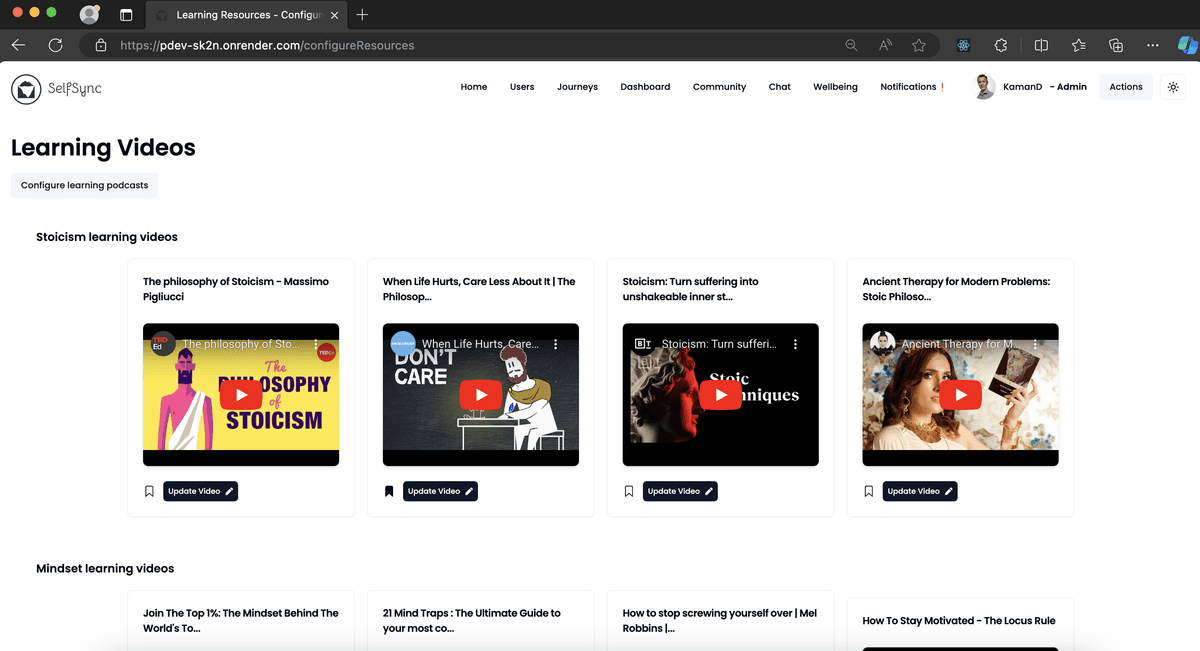Open the Actions dropdown menu

pos(1125,87)
